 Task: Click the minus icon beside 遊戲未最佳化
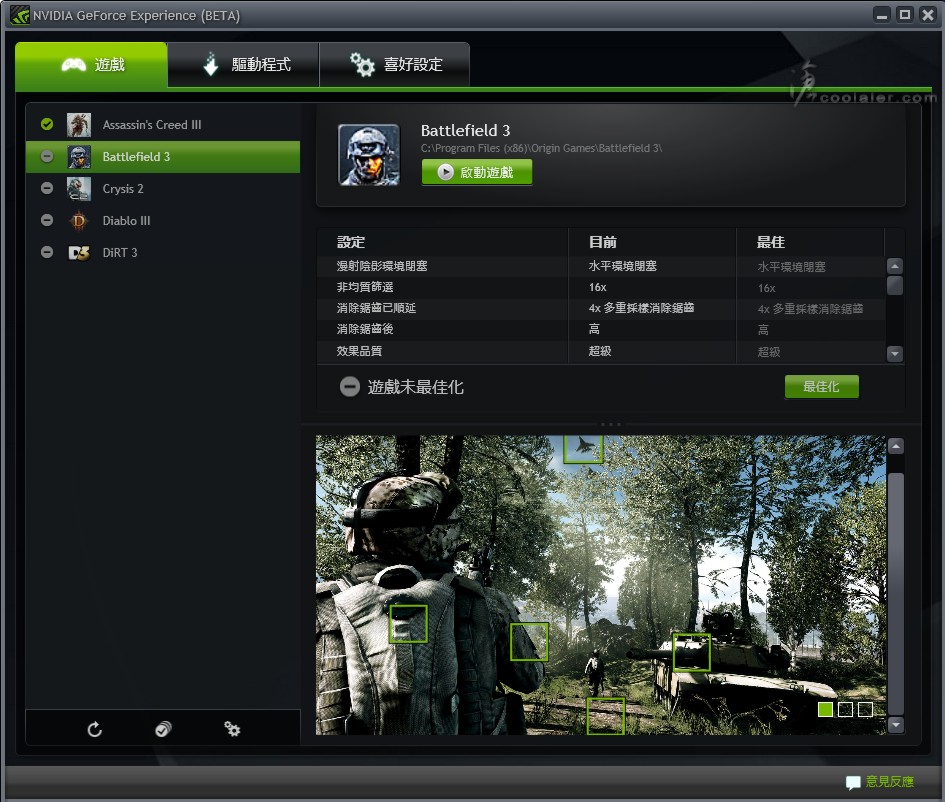coord(350,387)
